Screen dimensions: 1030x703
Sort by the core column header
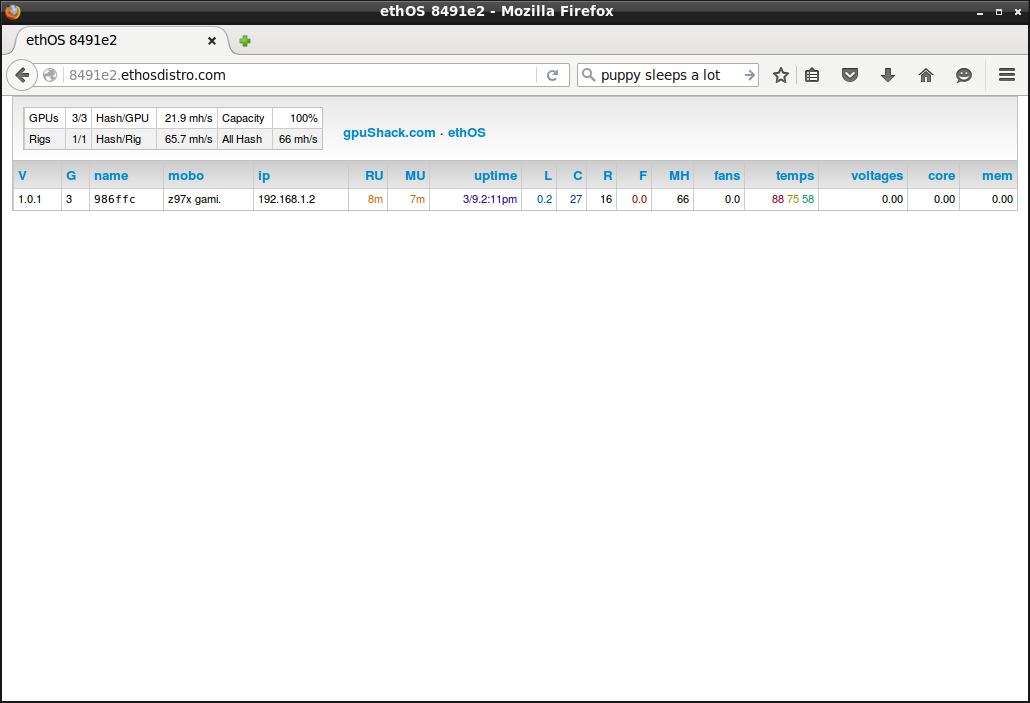click(941, 175)
